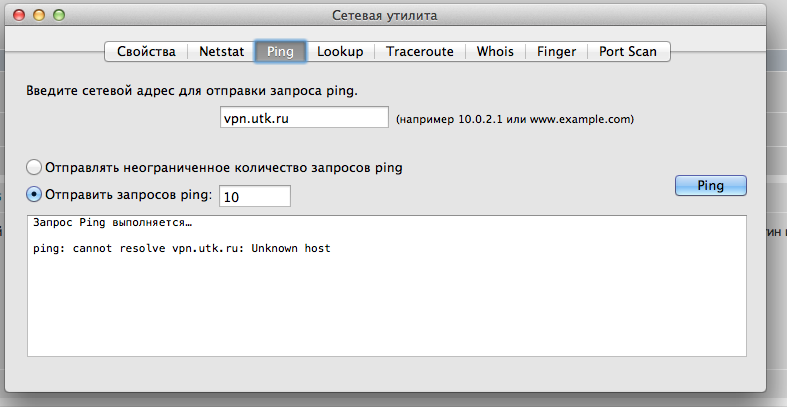
Task: Enable unlimited ping requests option
Action: pos(35,167)
